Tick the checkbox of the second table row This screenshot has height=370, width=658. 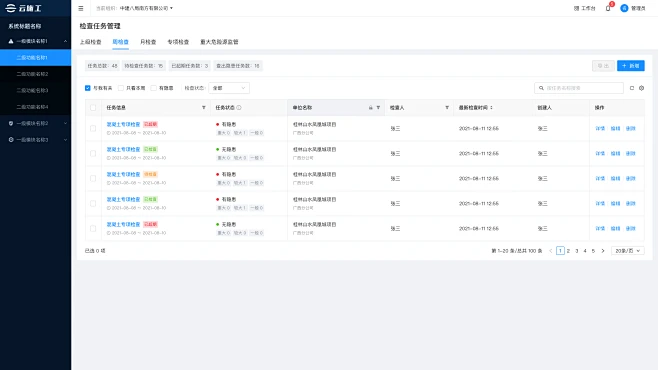point(93,154)
